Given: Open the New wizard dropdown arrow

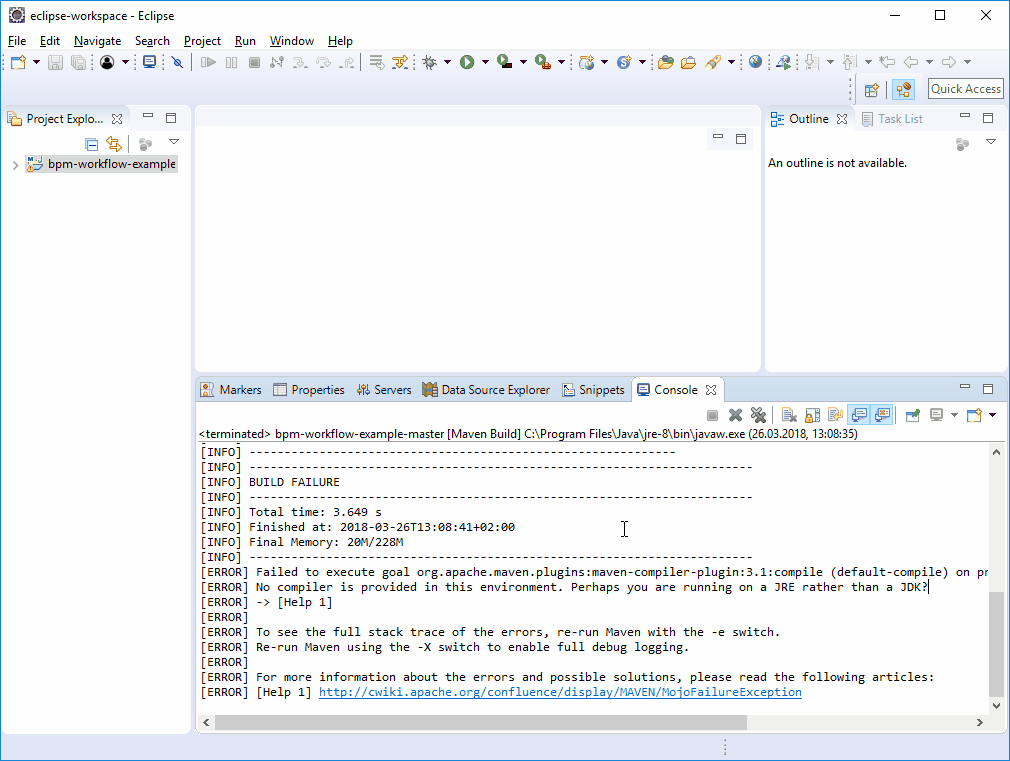Looking at the screenshot, I should [x=36, y=62].
